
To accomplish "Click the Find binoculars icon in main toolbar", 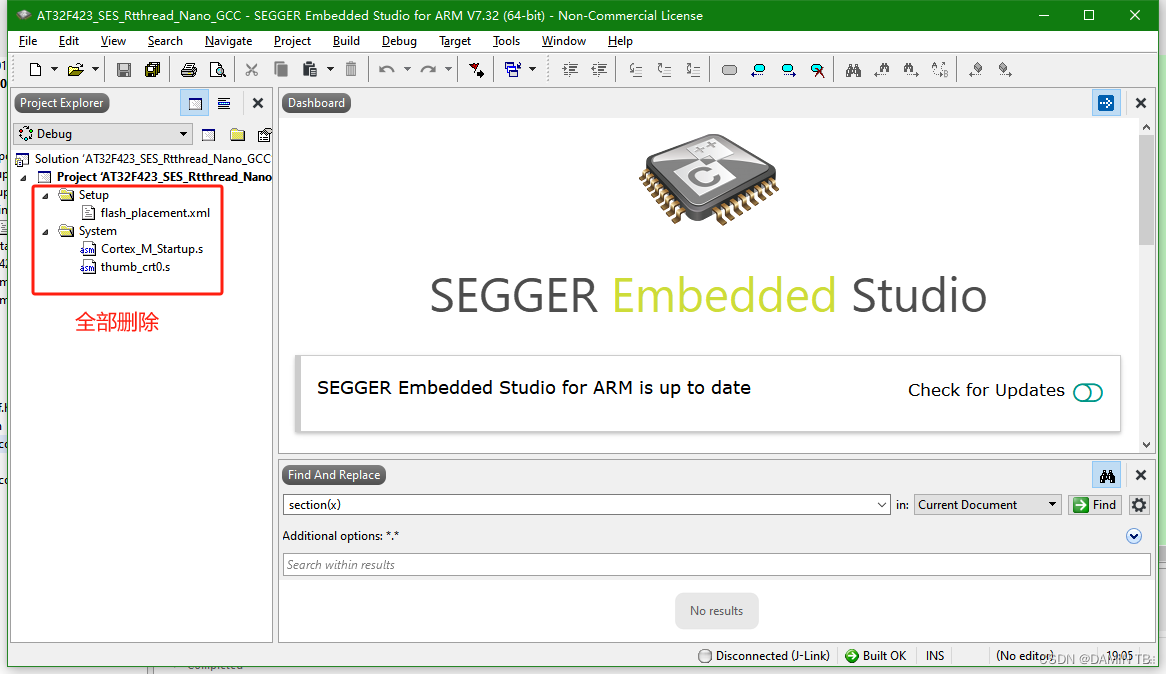I will [853, 70].
